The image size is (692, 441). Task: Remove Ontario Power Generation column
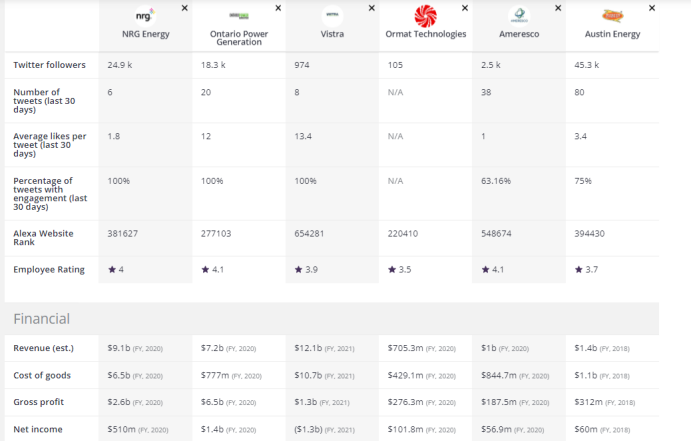[x=278, y=7]
